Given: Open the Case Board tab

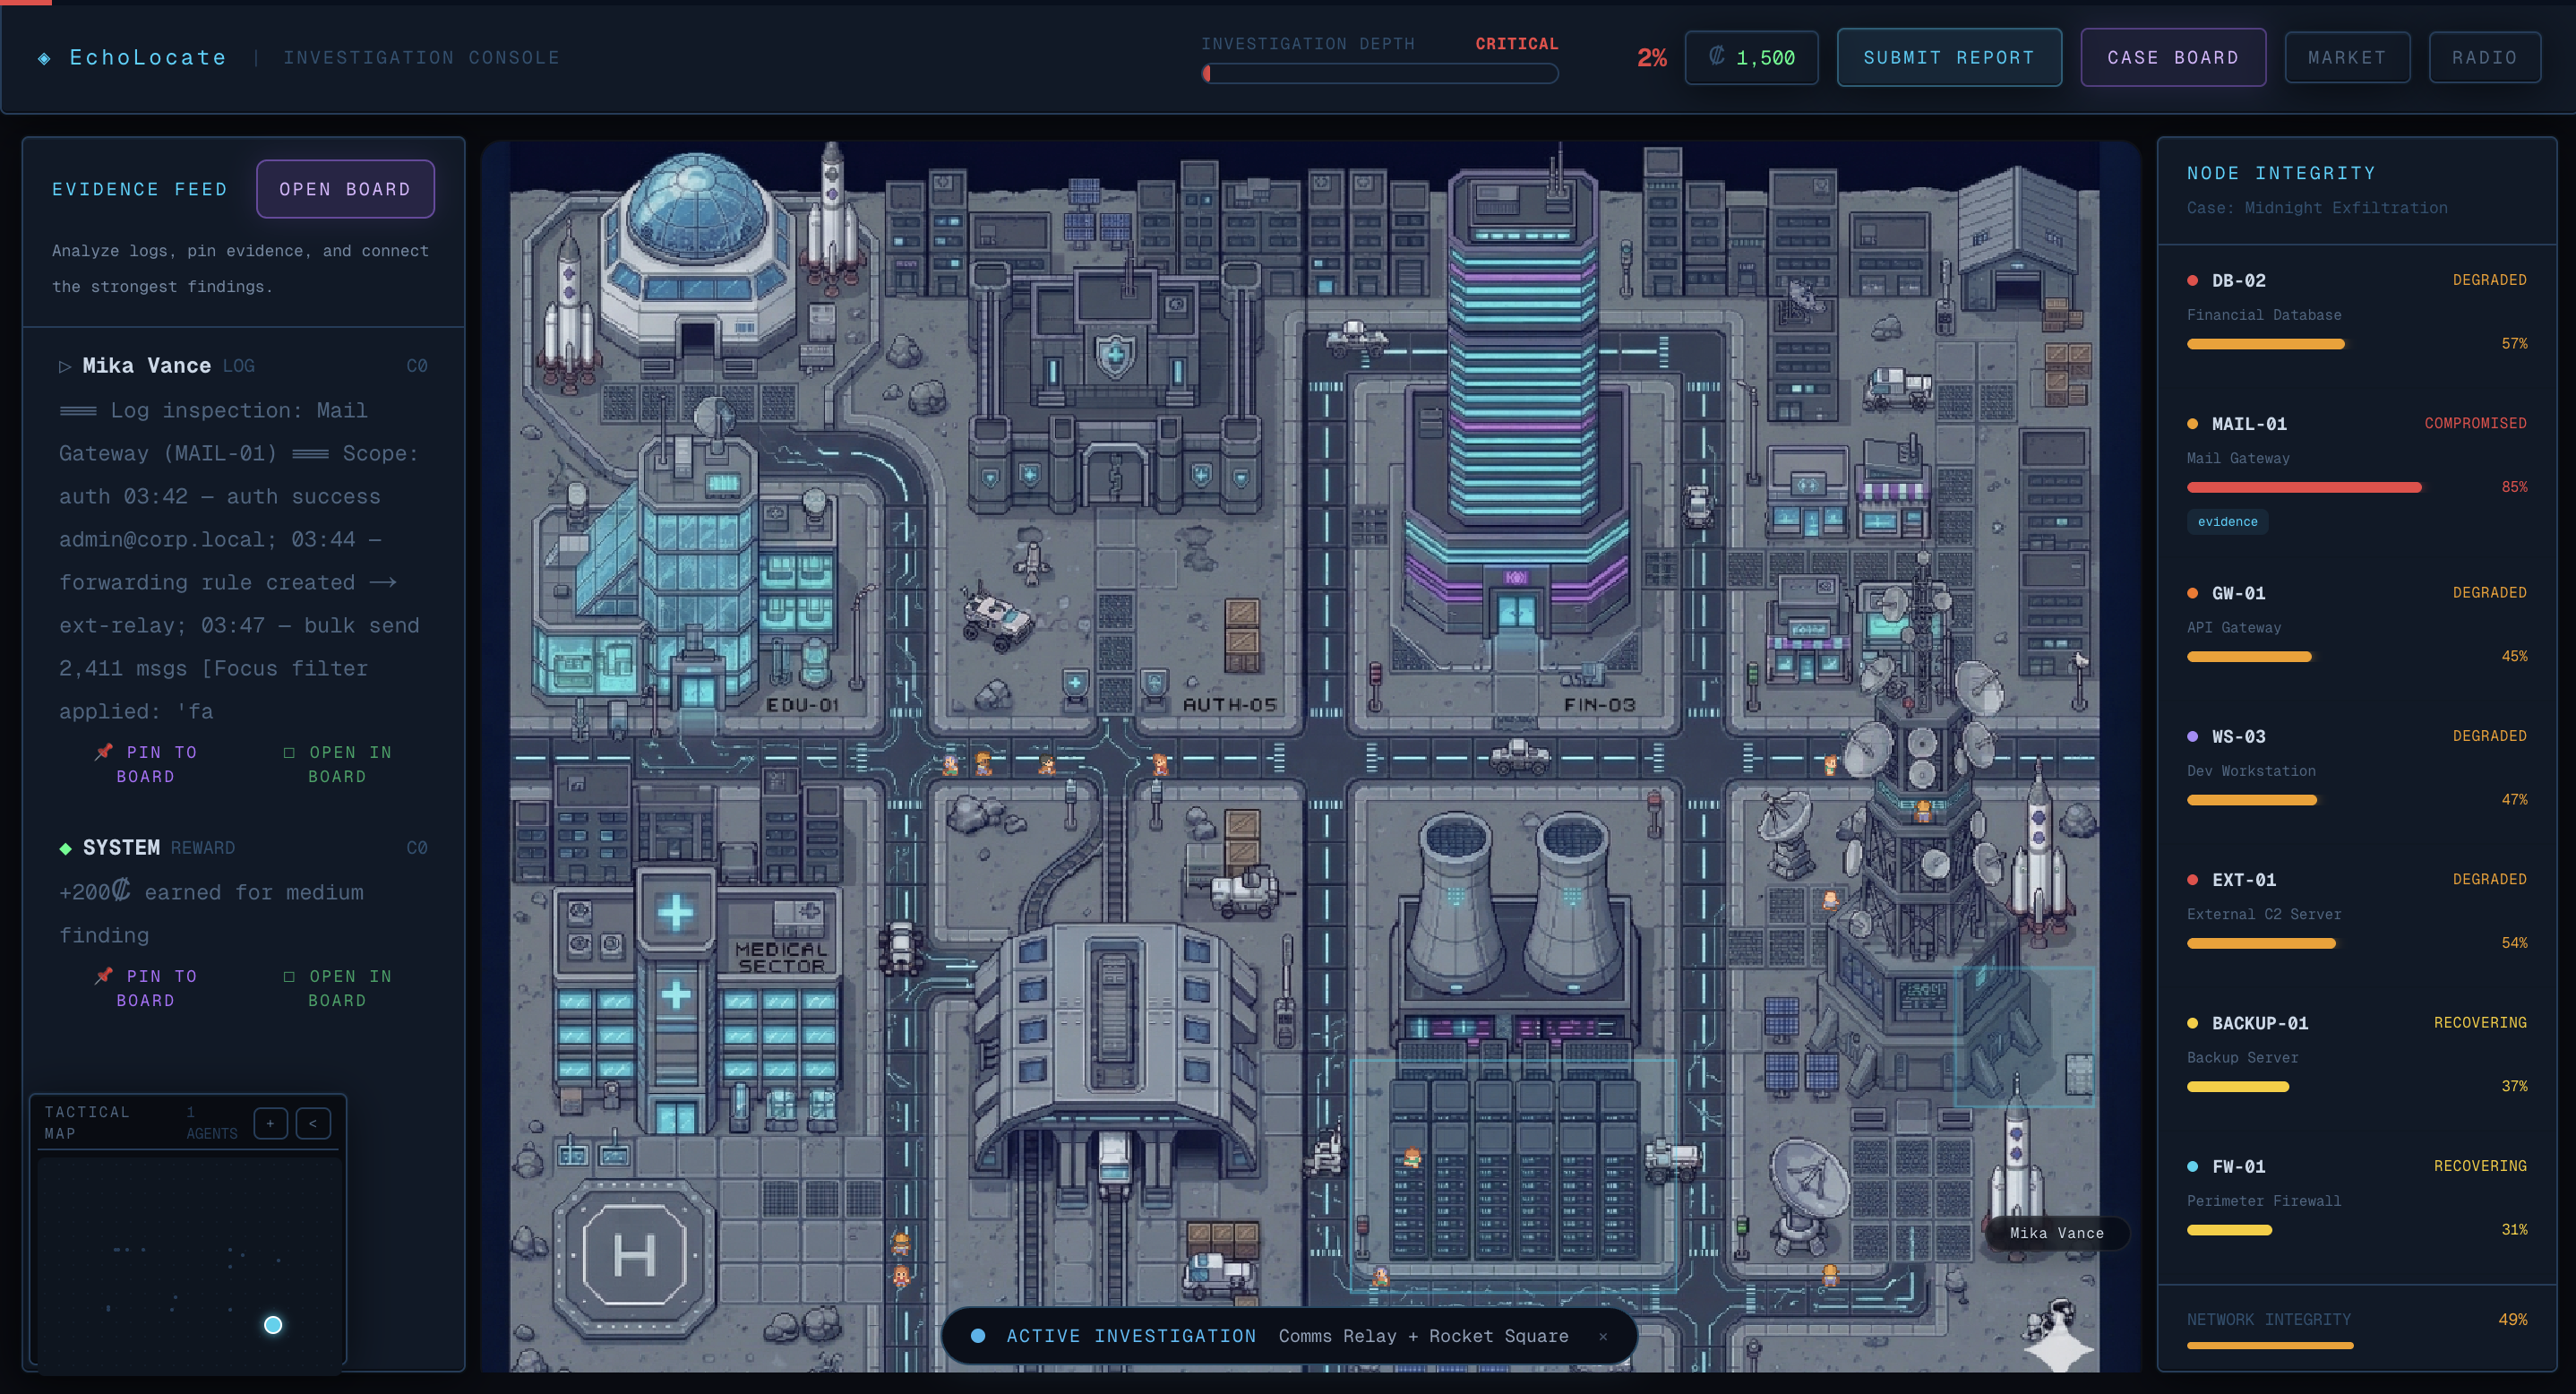Looking at the screenshot, I should (2172, 58).
